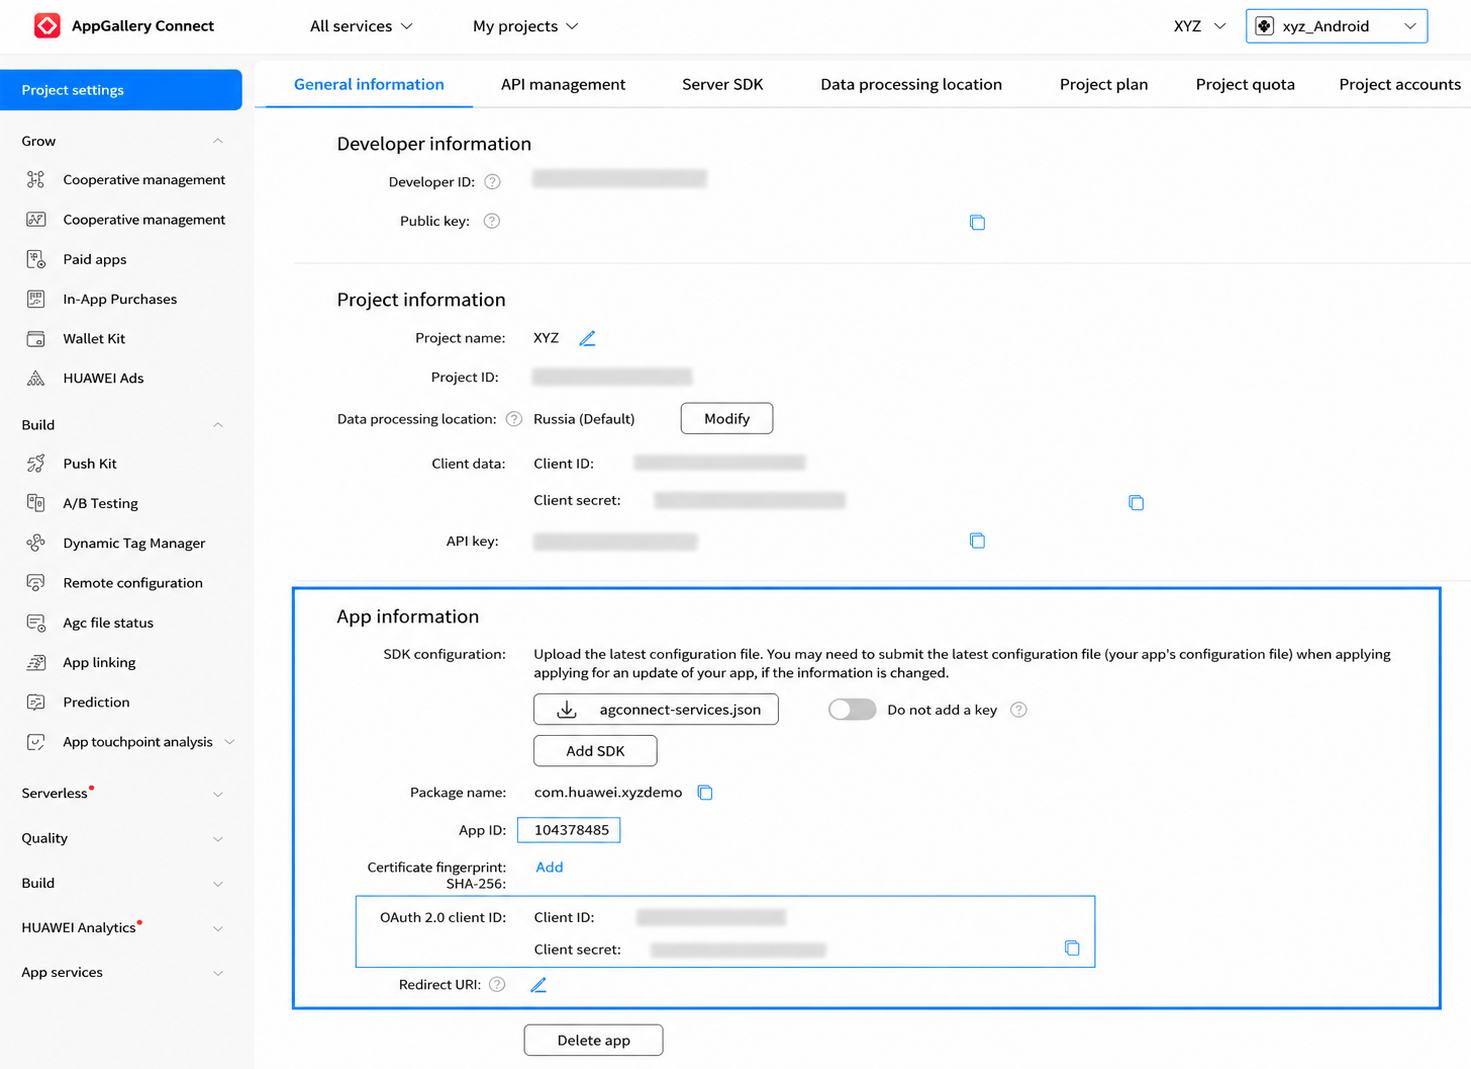The width and height of the screenshot is (1471, 1069).
Task: Expand the Build section below Quality
Action: pos(218,884)
